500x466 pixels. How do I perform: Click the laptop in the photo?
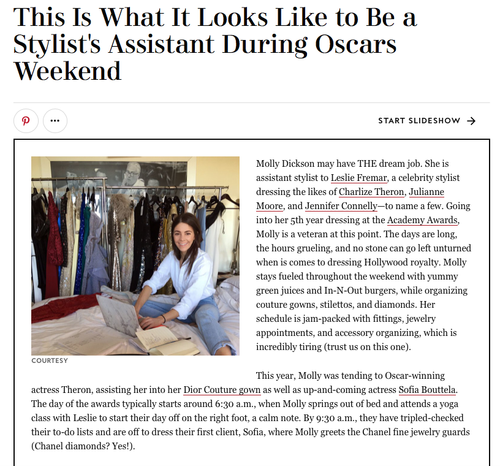pos(118,315)
